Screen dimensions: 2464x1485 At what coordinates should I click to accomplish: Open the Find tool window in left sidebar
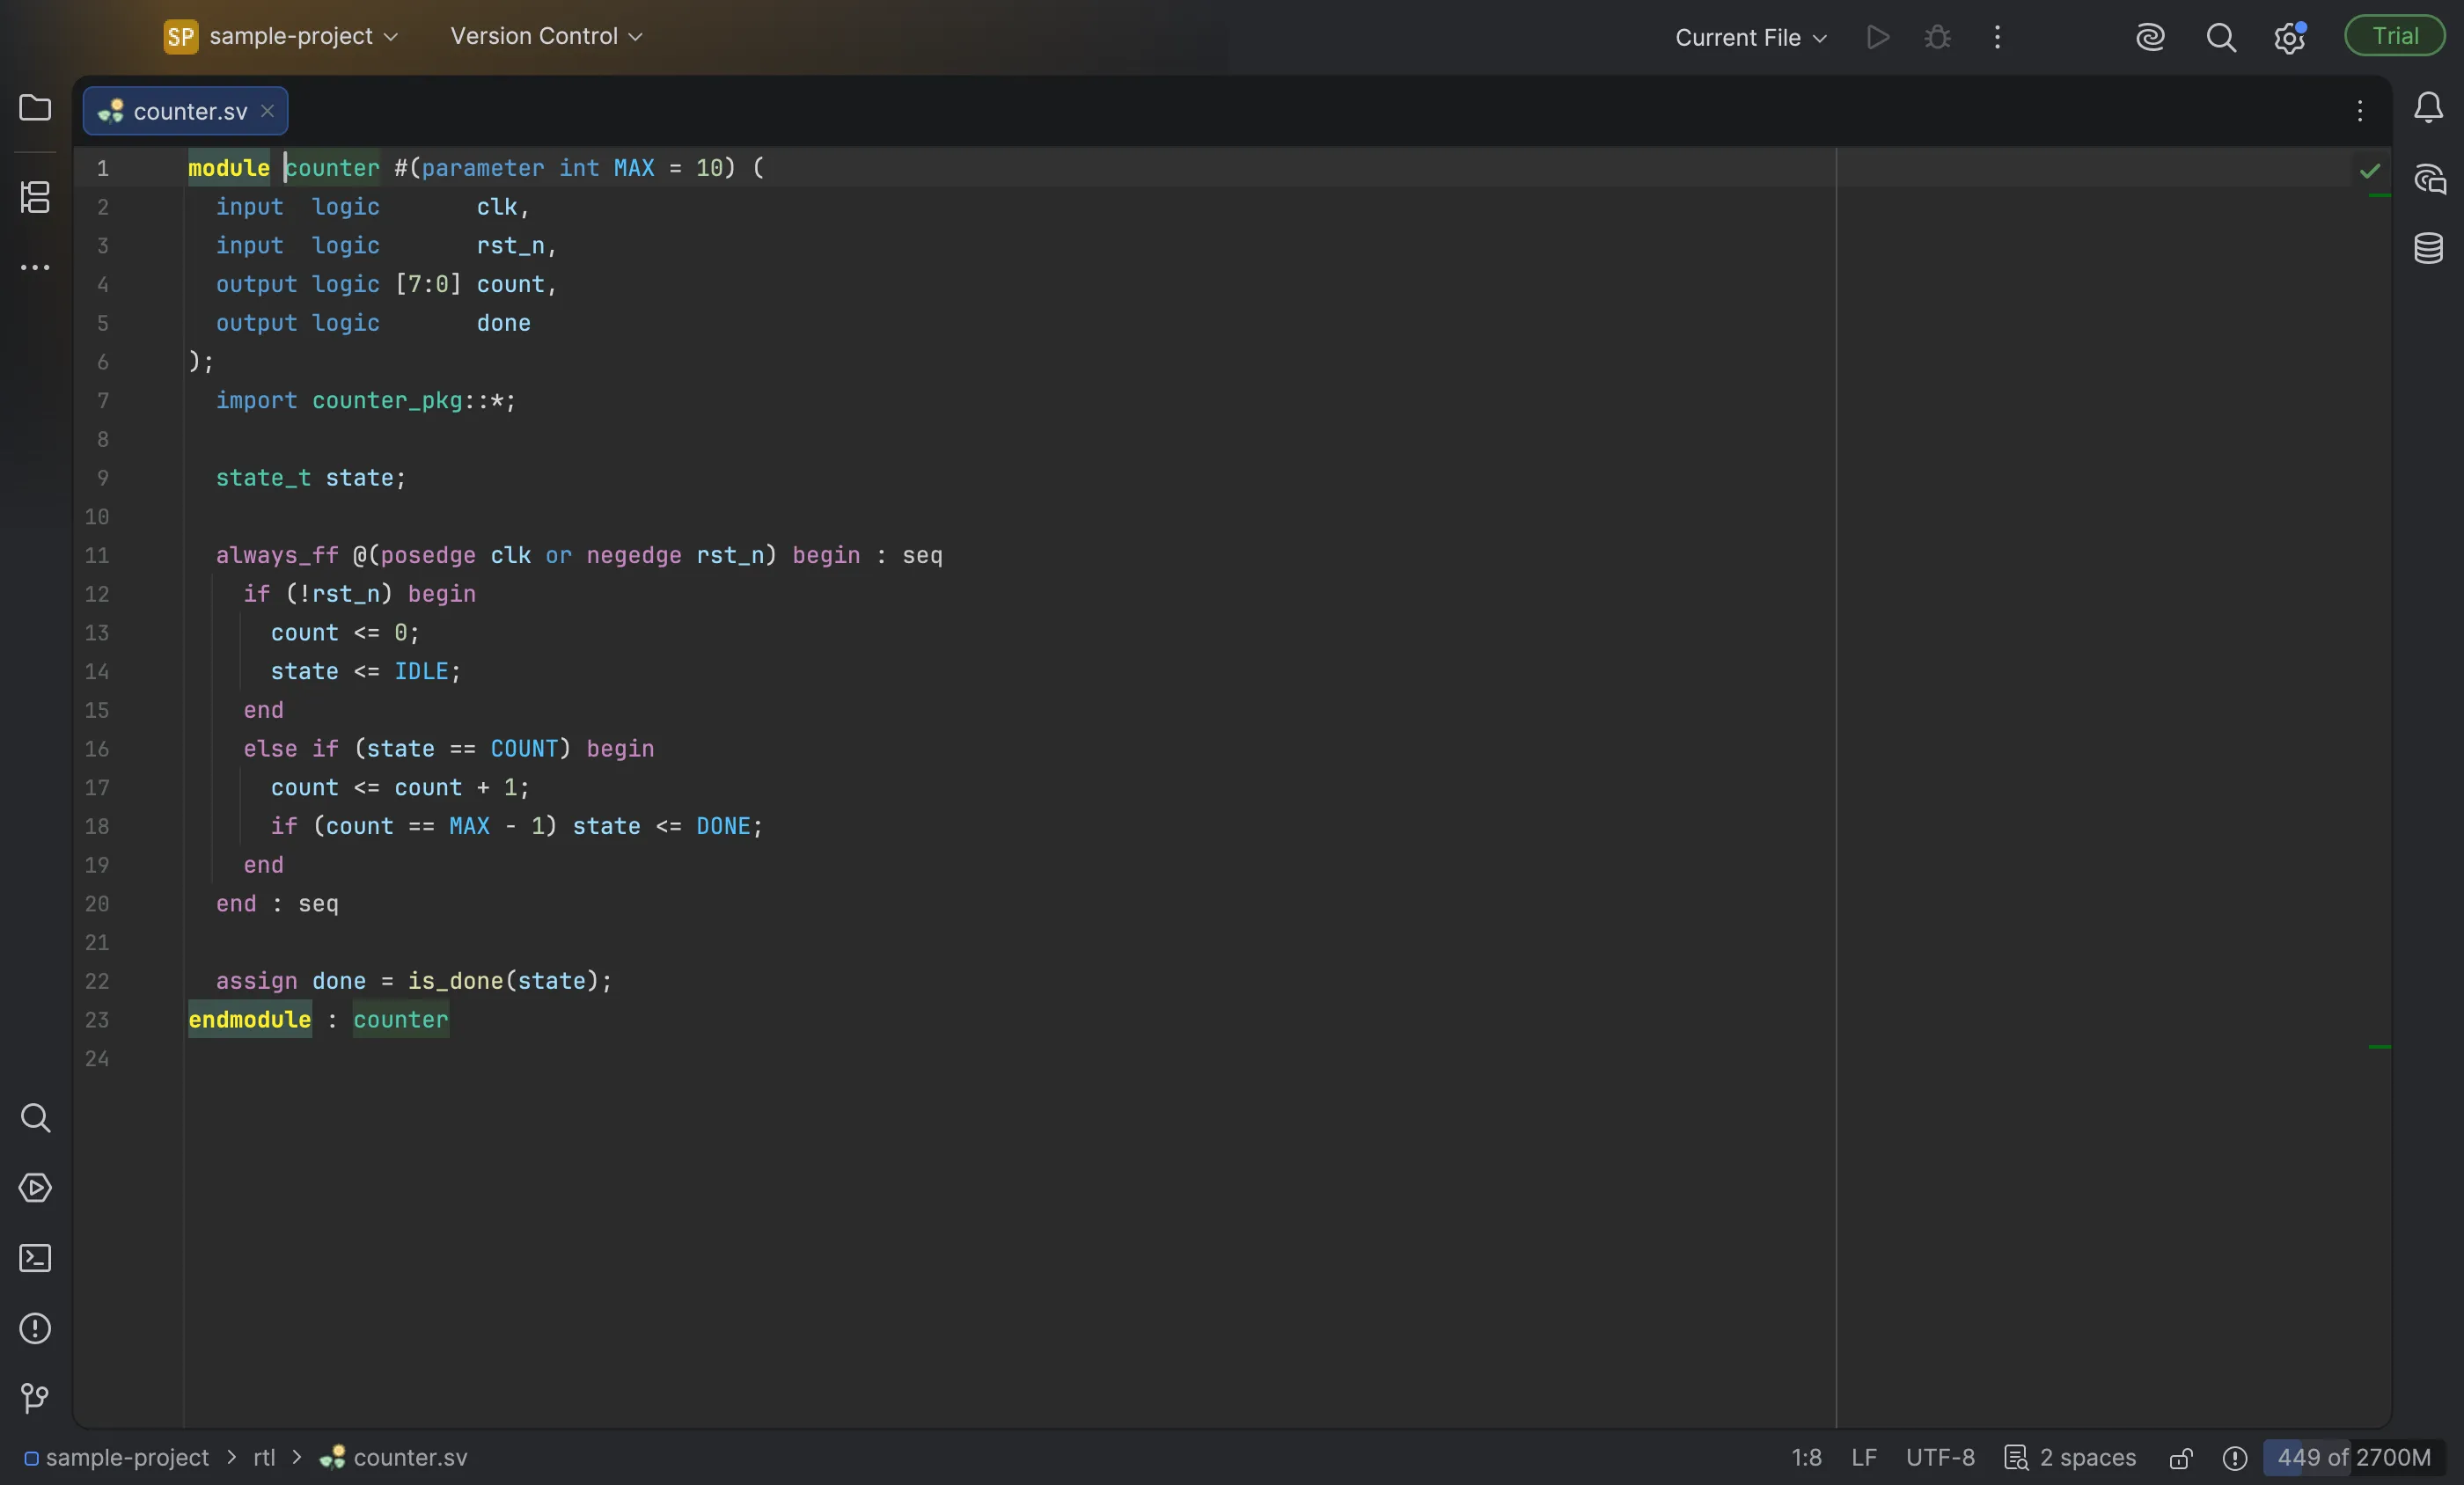point(35,1117)
